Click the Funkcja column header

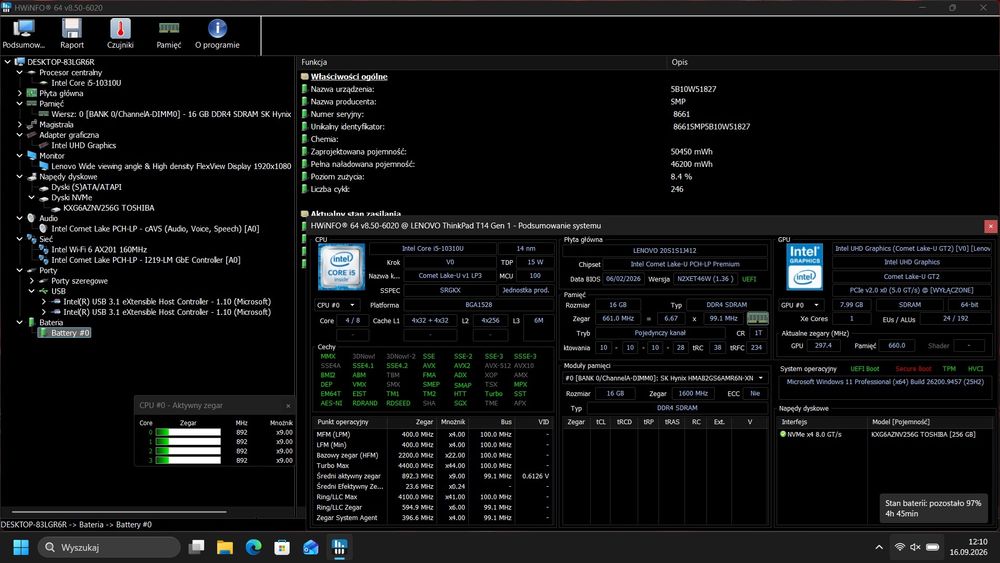click(x=483, y=62)
